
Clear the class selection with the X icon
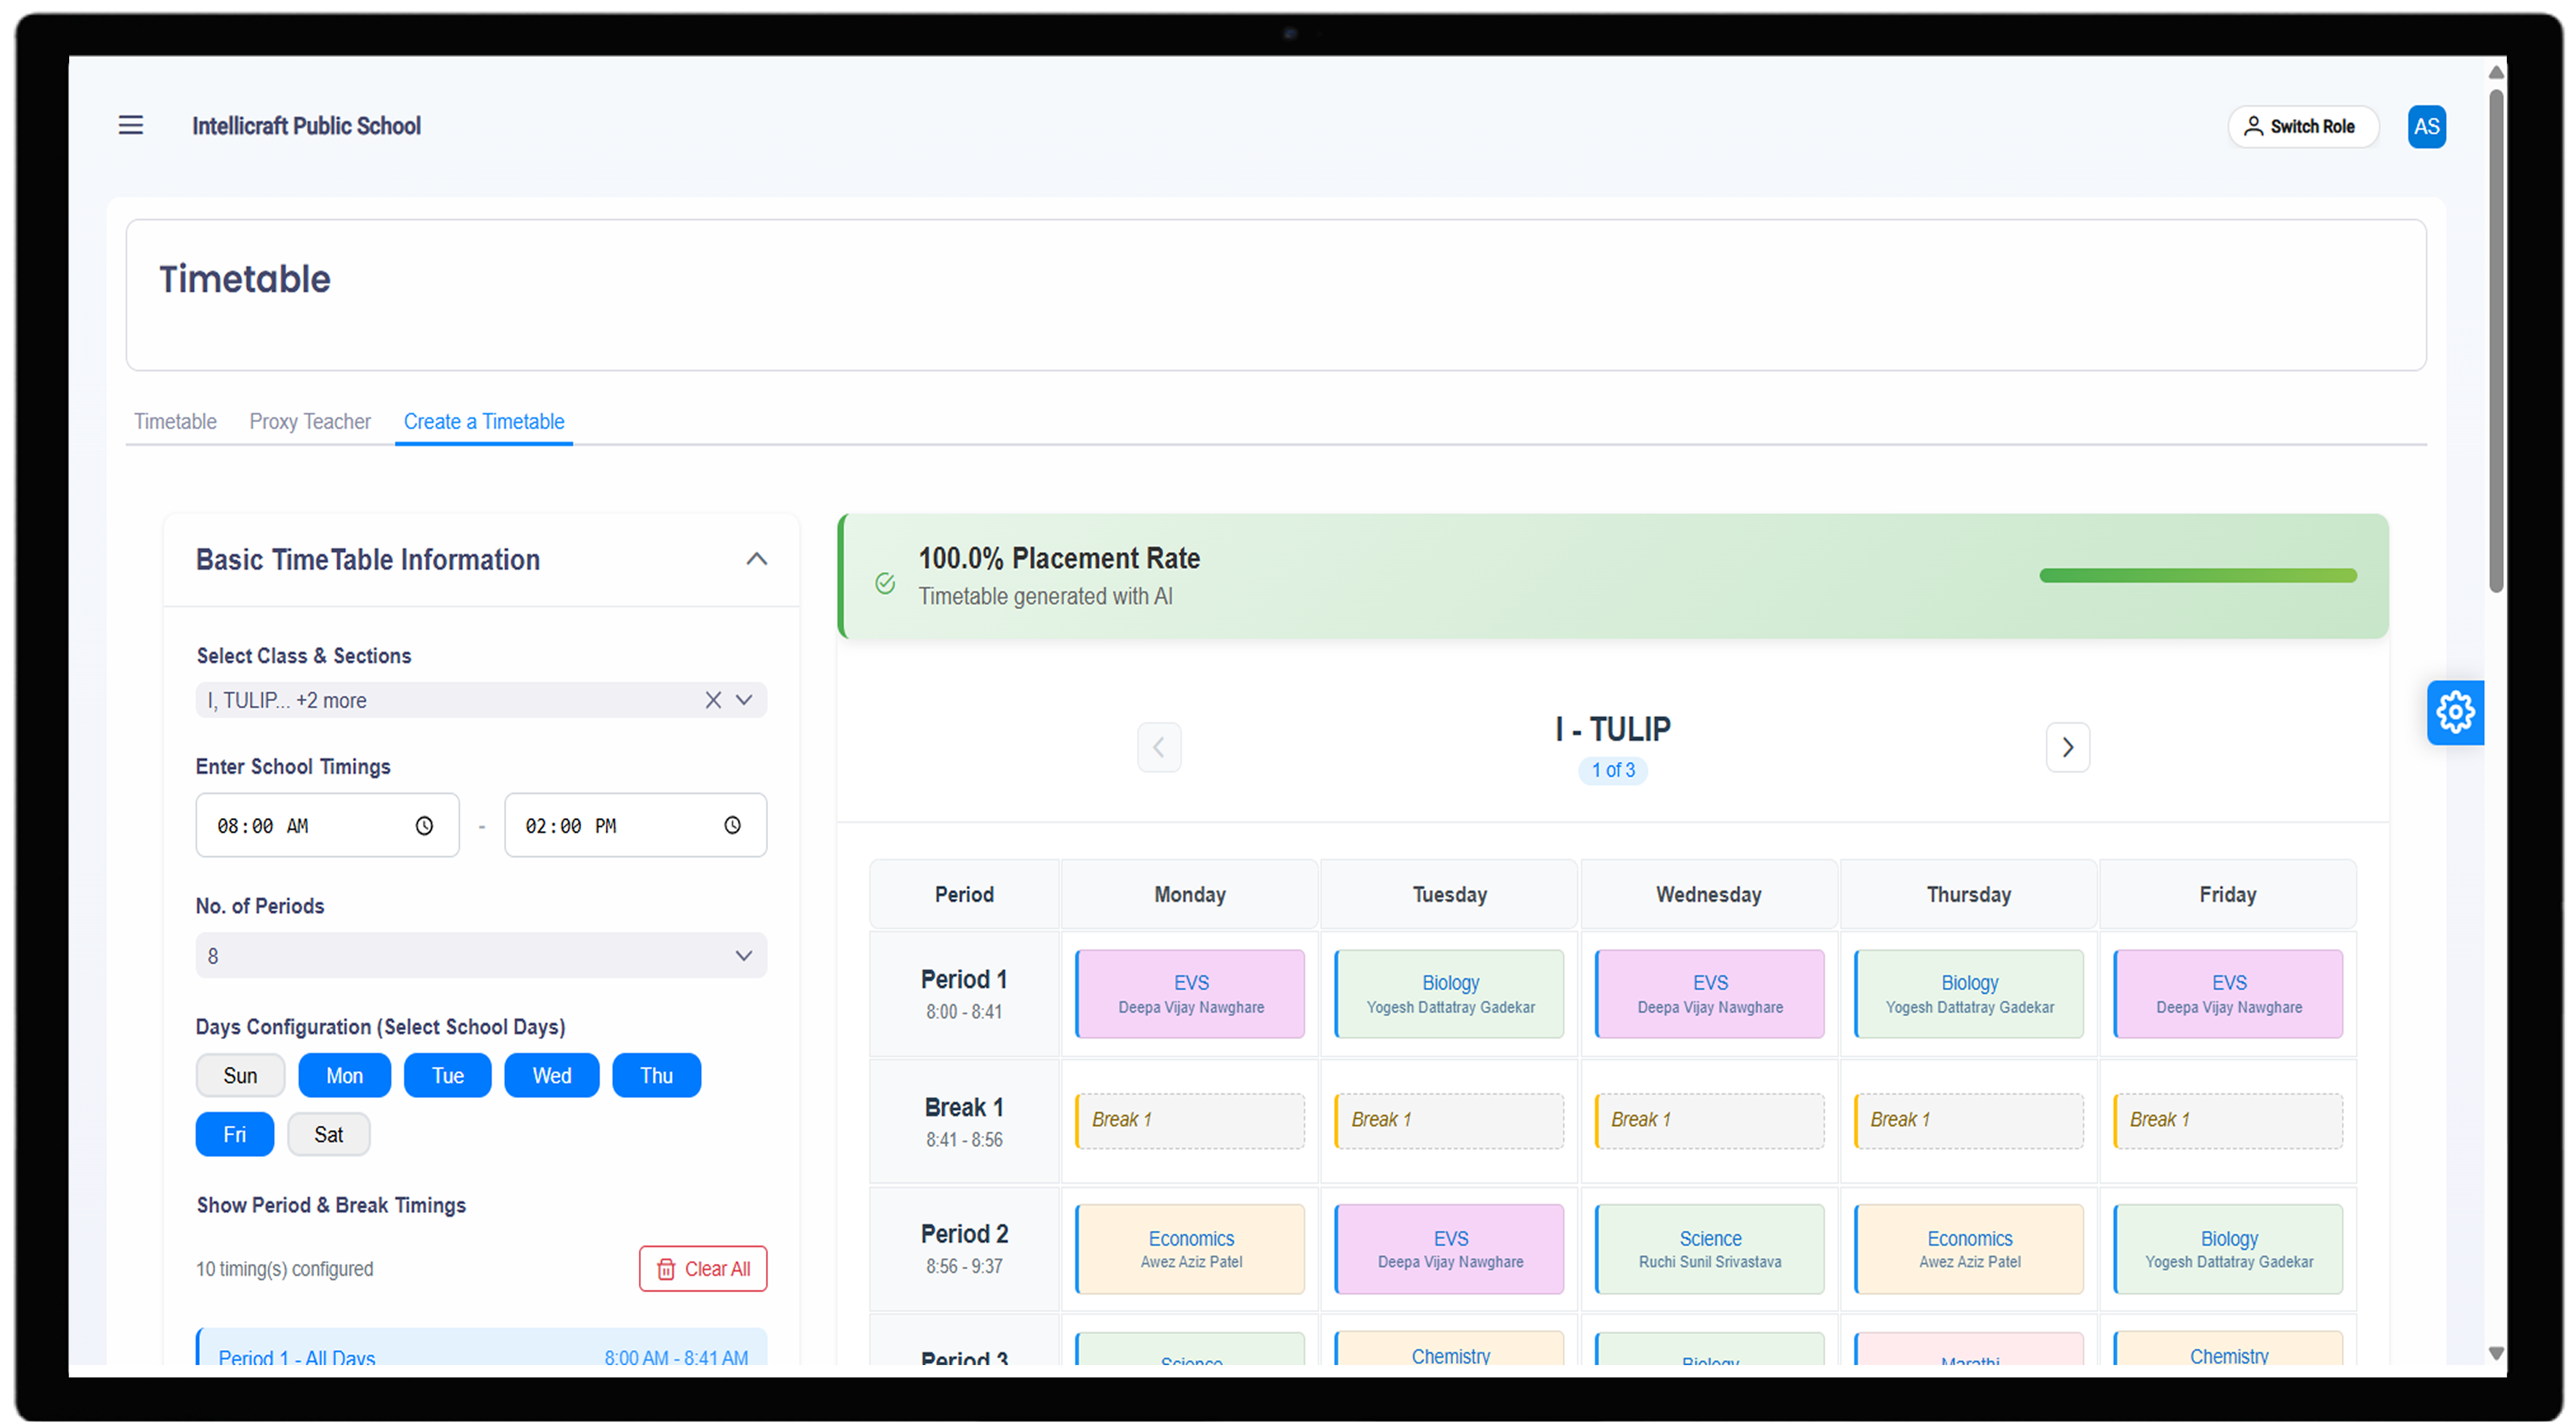pos(713,700)
